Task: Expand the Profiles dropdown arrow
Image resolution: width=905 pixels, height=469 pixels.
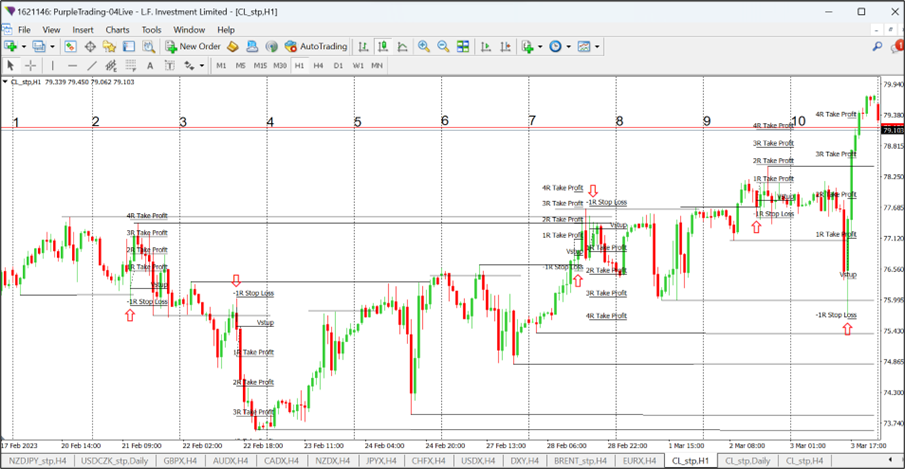Action: tap(52, 47)
